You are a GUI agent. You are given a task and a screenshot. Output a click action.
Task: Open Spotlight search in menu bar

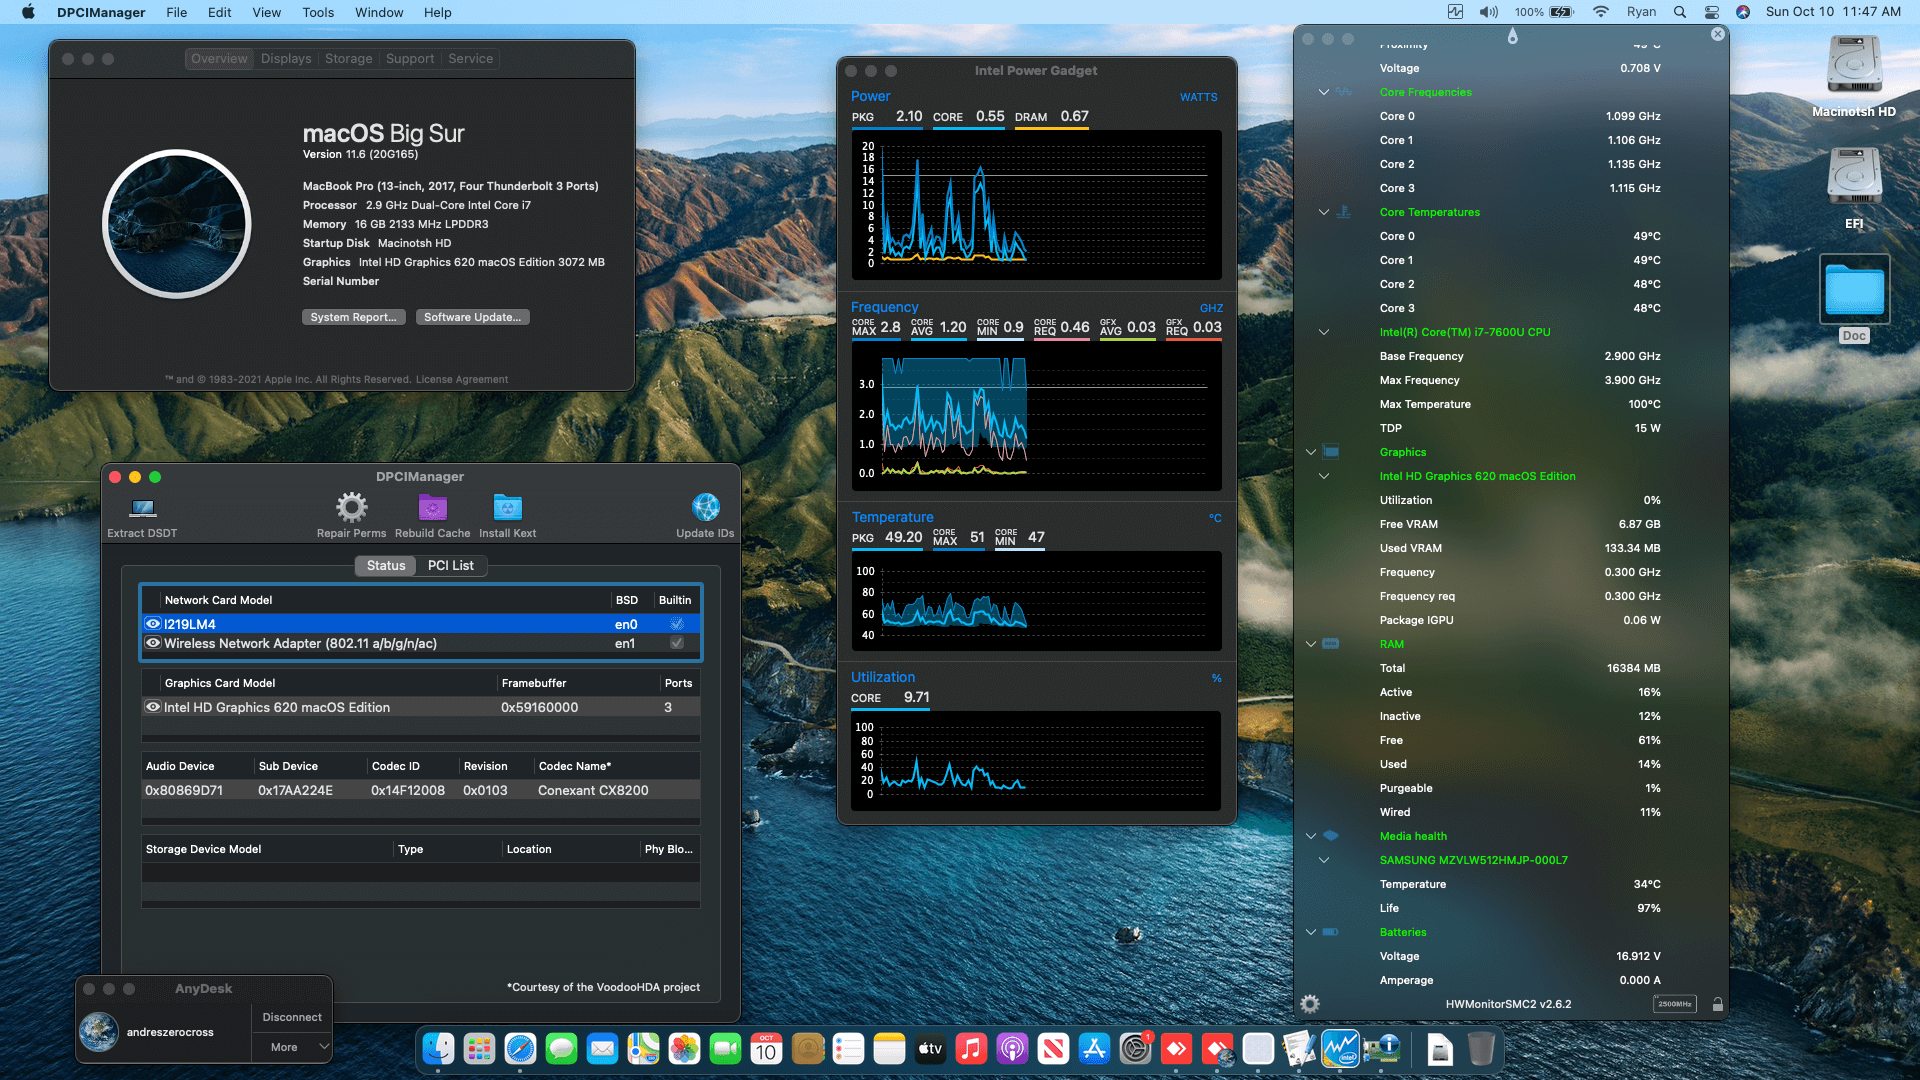click(1680, 12)
